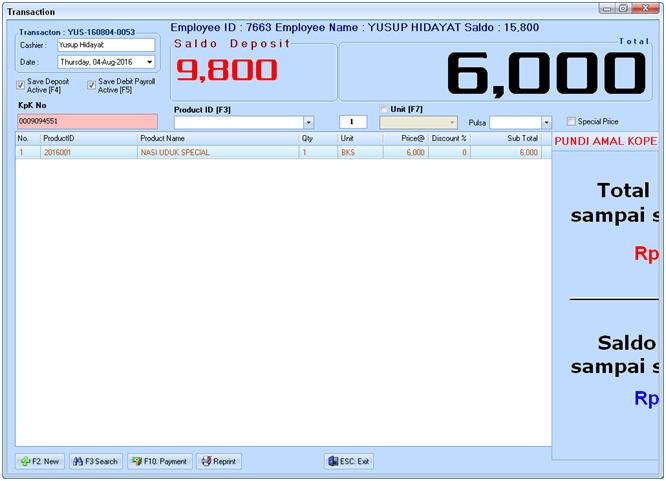
Task: Expand the Product ID dropdown list
Action: [x=308, y=122]
